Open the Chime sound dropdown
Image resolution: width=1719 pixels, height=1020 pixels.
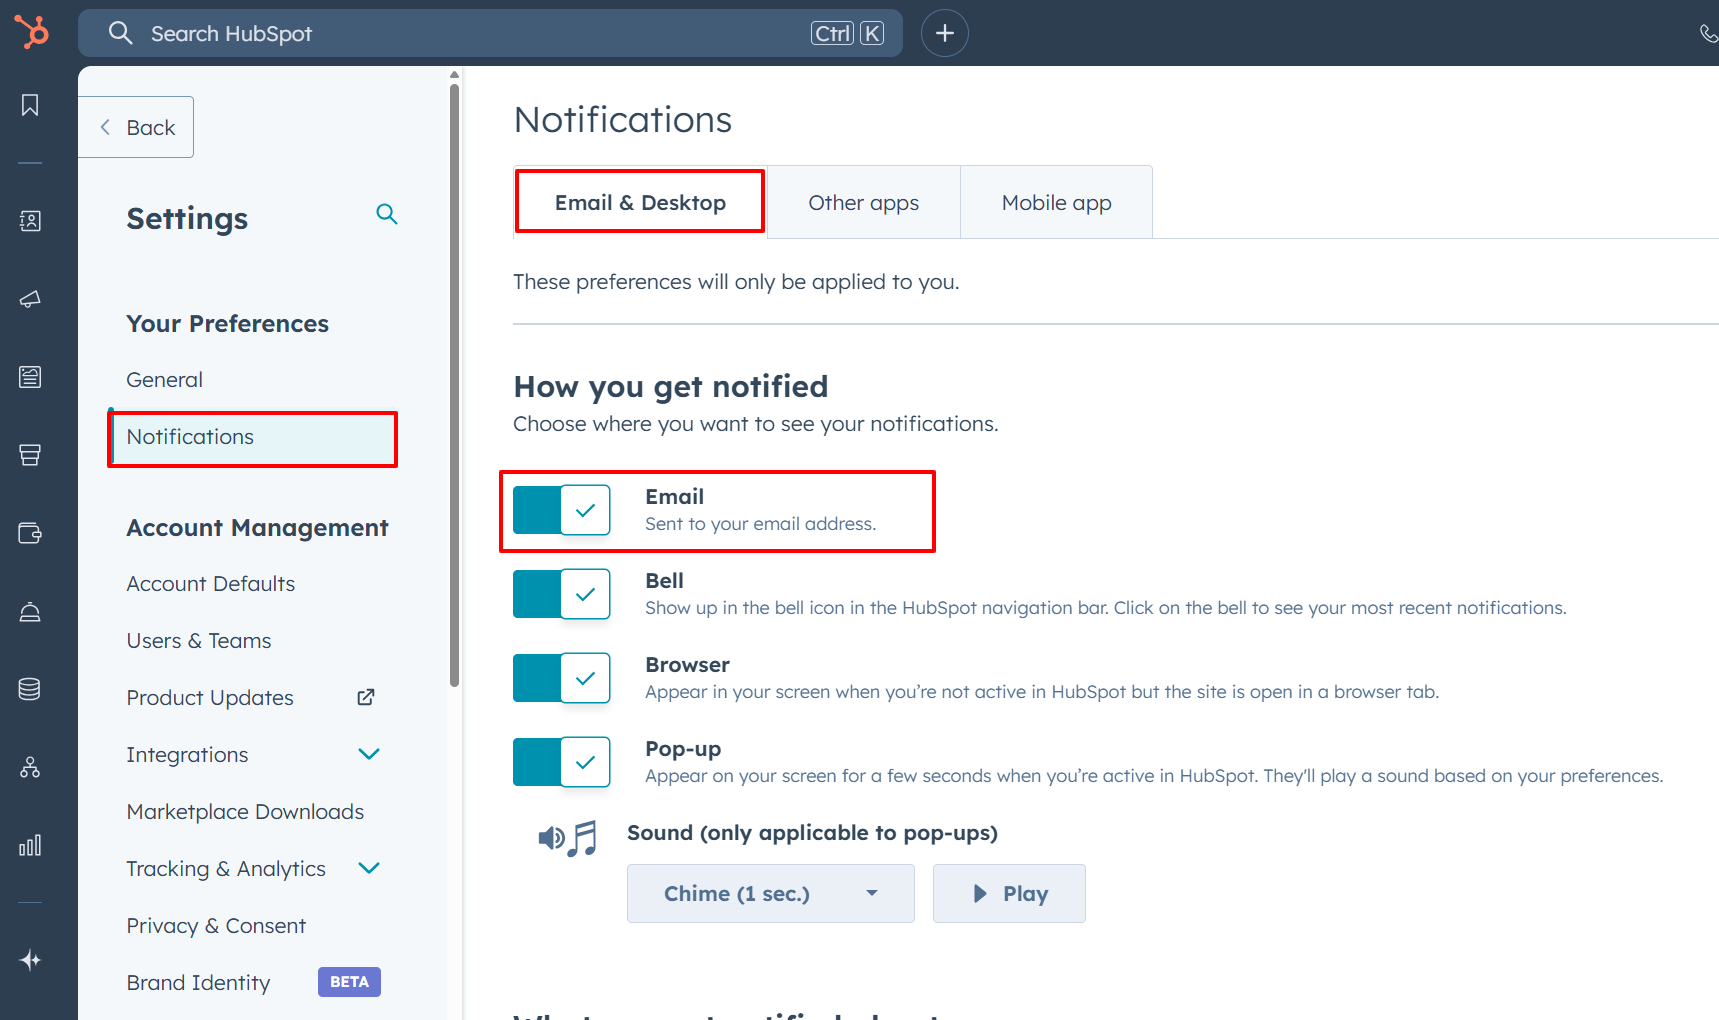(770, 893)
